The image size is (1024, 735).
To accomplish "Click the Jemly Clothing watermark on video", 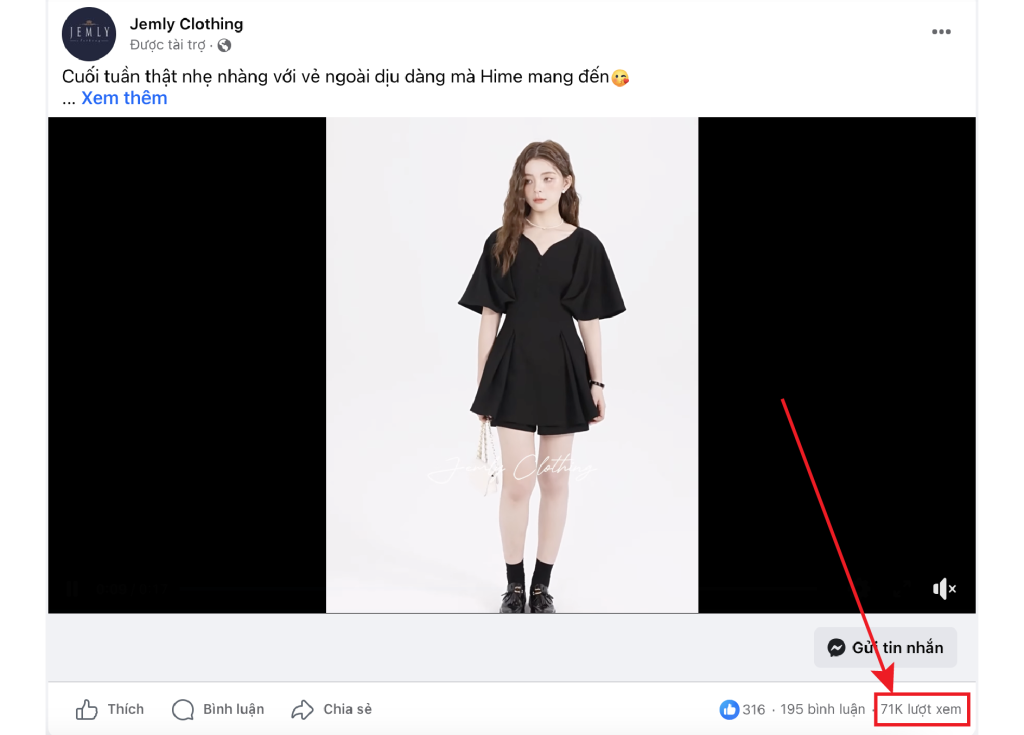I will 511,468.
